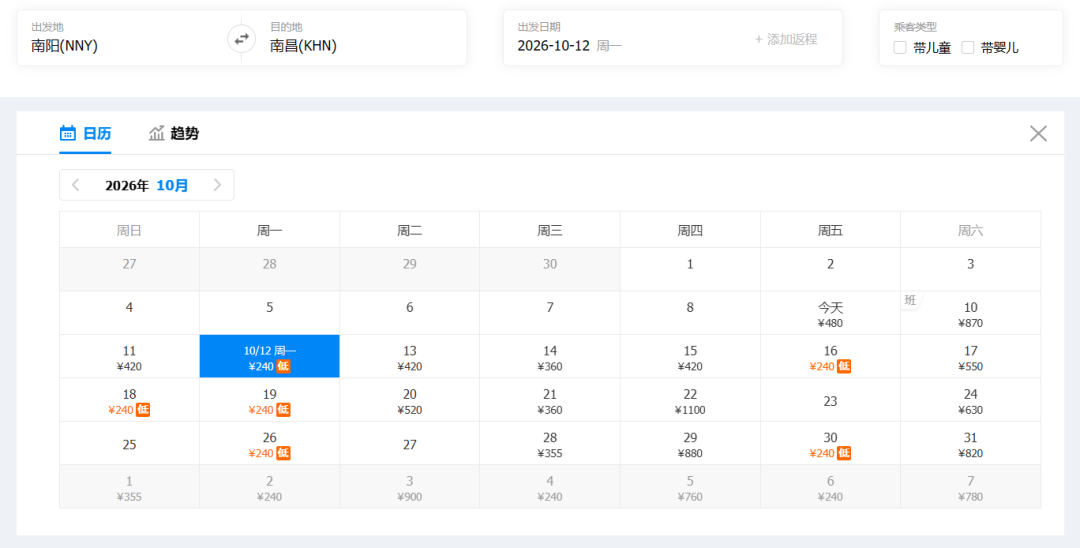Image resolution: width=1080 pixels, height=548 pixels.
Task: Go to the previous month
Action: pyautogui.click(x=76, y=185)
